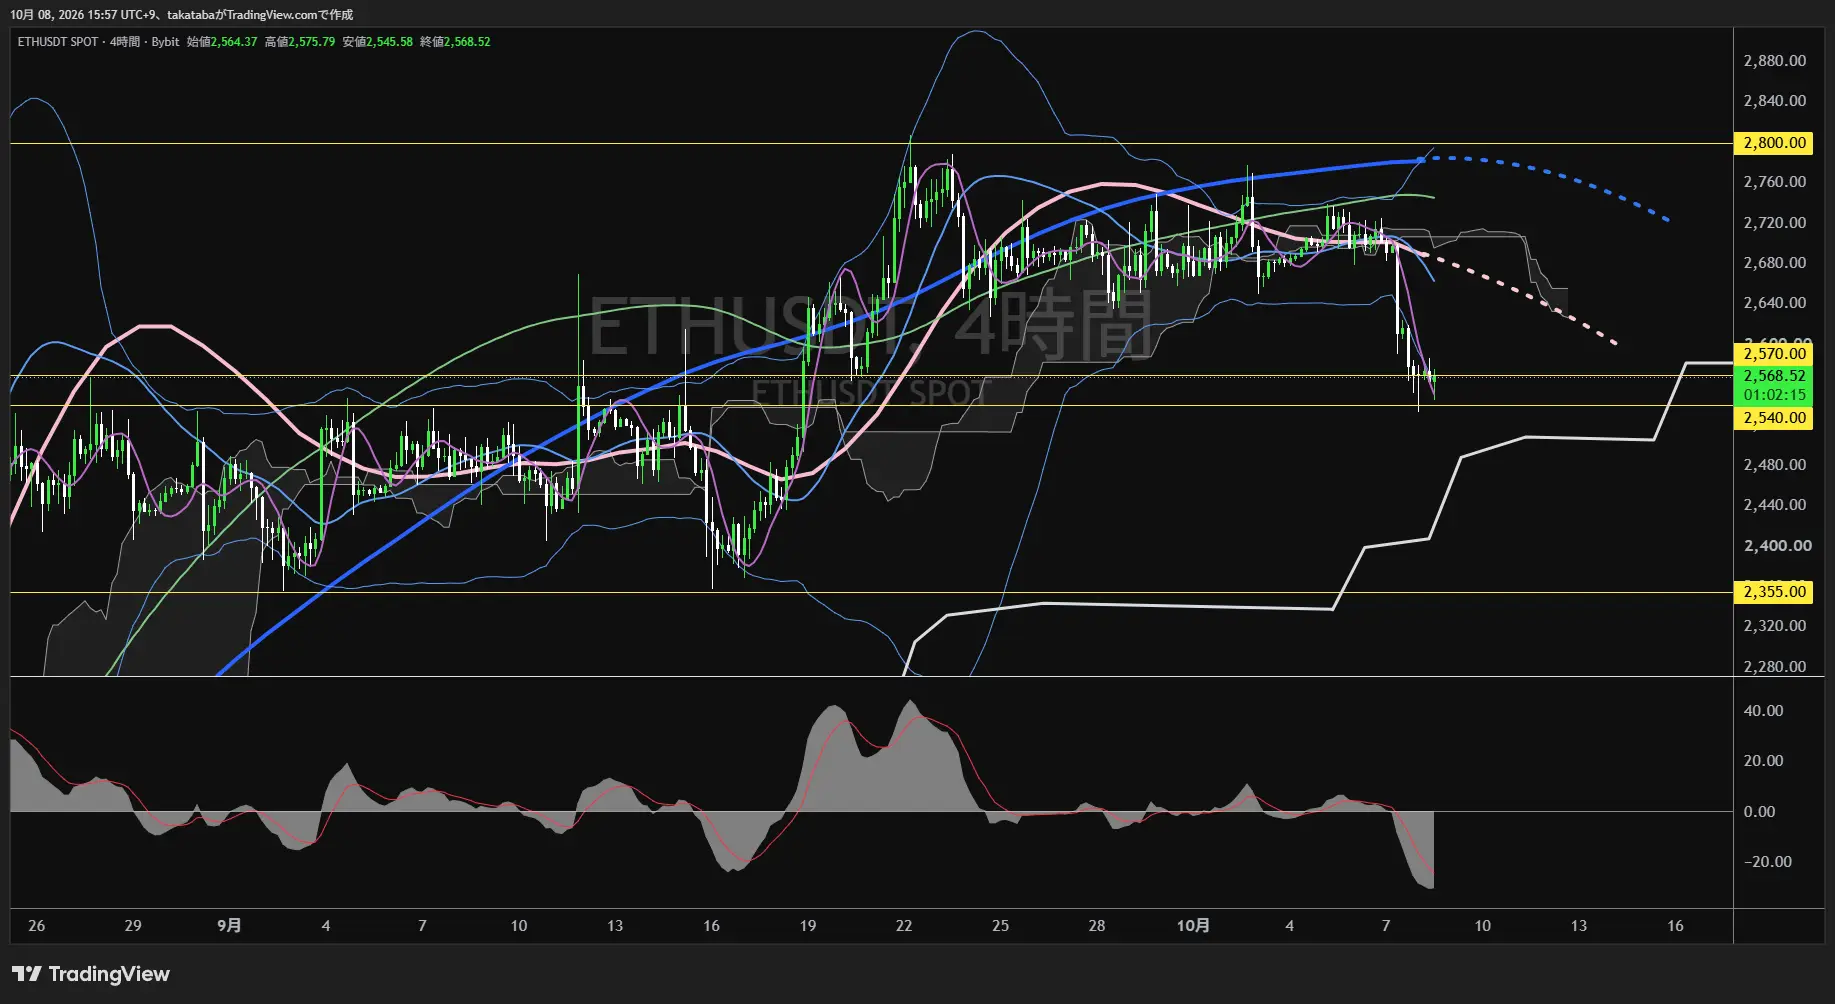The height and width of the screenshot is (1004, 1835).
Task: Click the 16 date label at the time axis right end
Action: tap(1675, 926)
